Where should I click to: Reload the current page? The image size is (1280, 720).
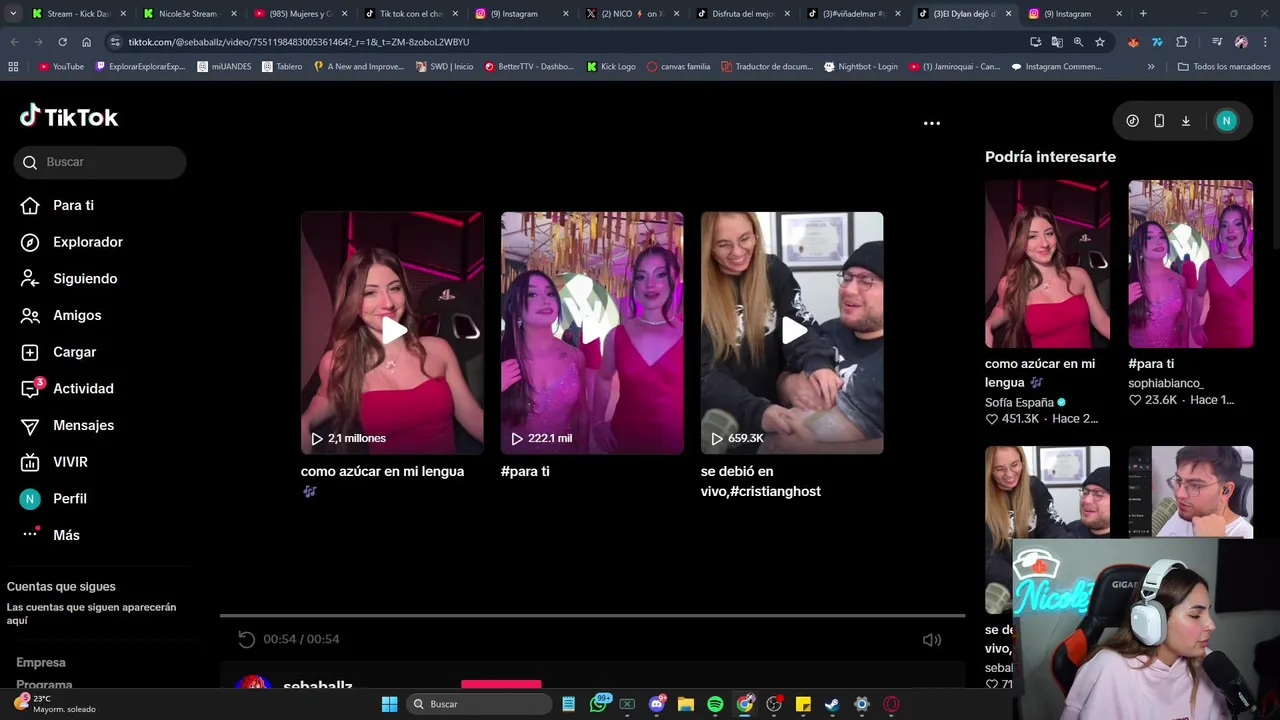click(62, 42)
